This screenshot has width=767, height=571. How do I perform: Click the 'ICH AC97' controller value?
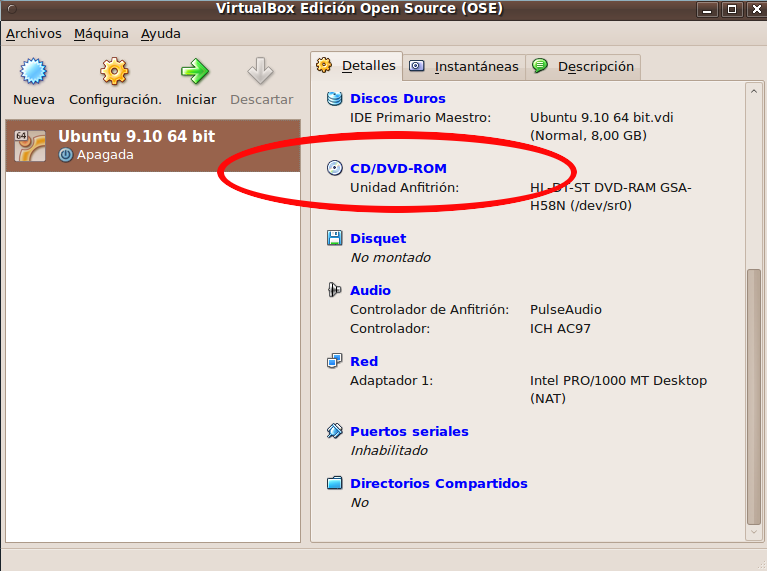(560, 328)
